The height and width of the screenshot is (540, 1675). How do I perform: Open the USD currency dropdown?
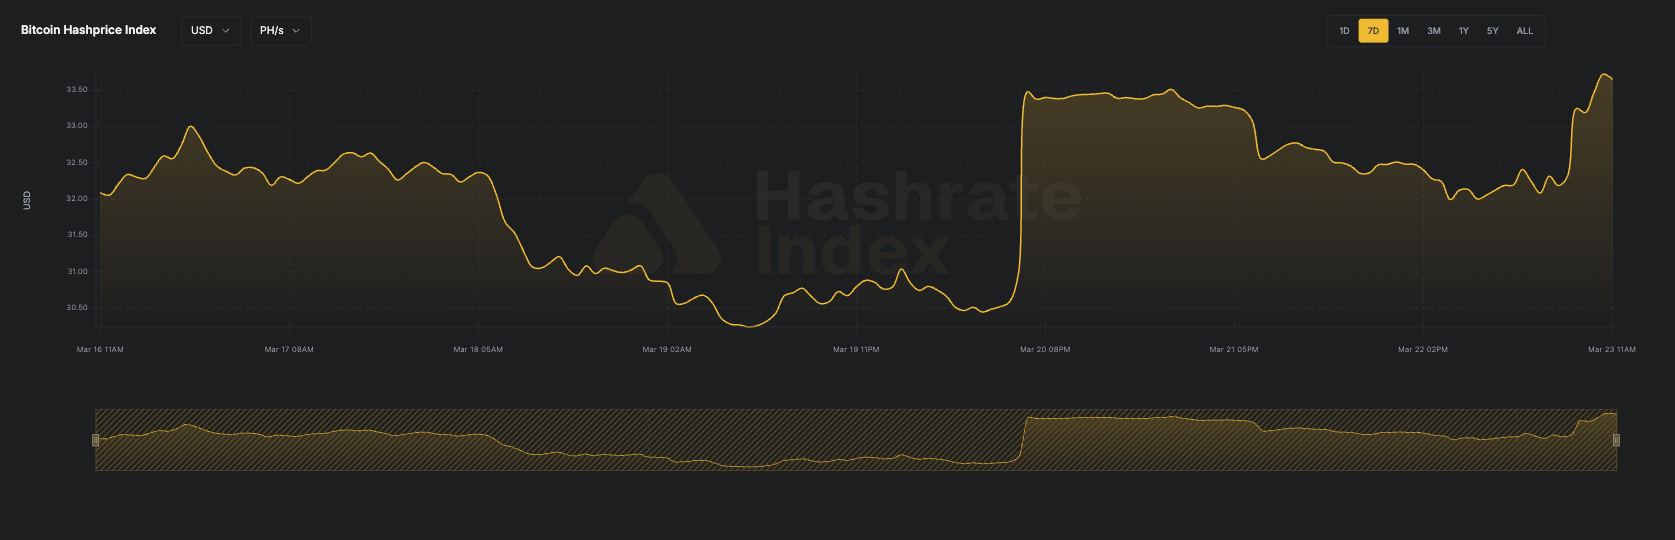211,31
